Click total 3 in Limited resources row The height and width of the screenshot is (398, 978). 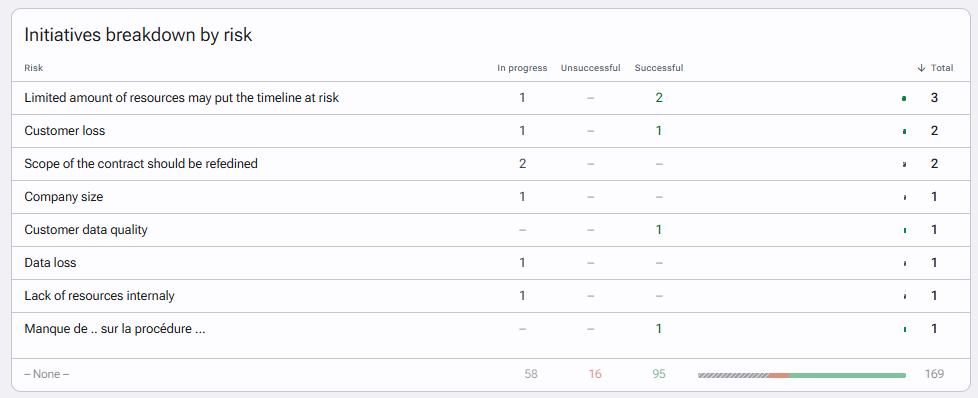(934, 98)
